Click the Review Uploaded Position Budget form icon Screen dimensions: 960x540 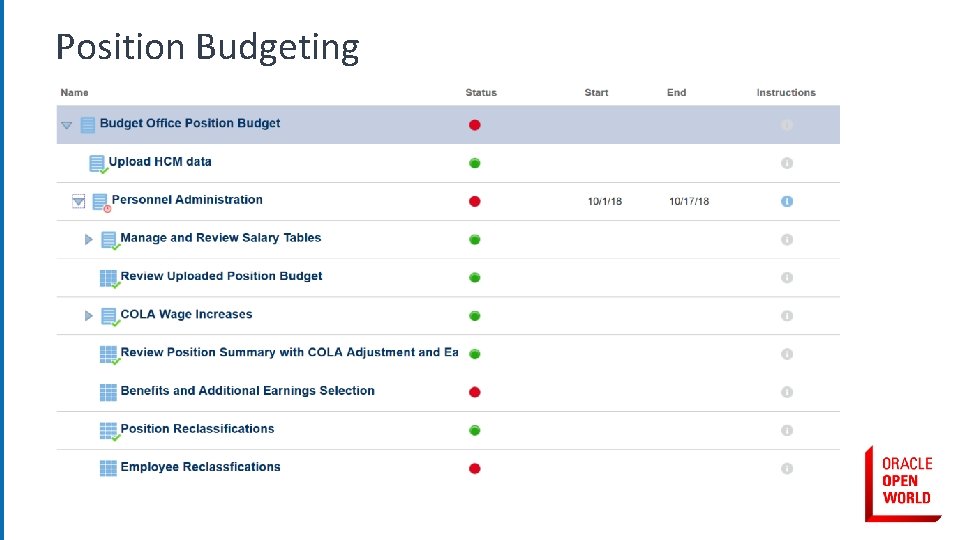coord(108,278)
